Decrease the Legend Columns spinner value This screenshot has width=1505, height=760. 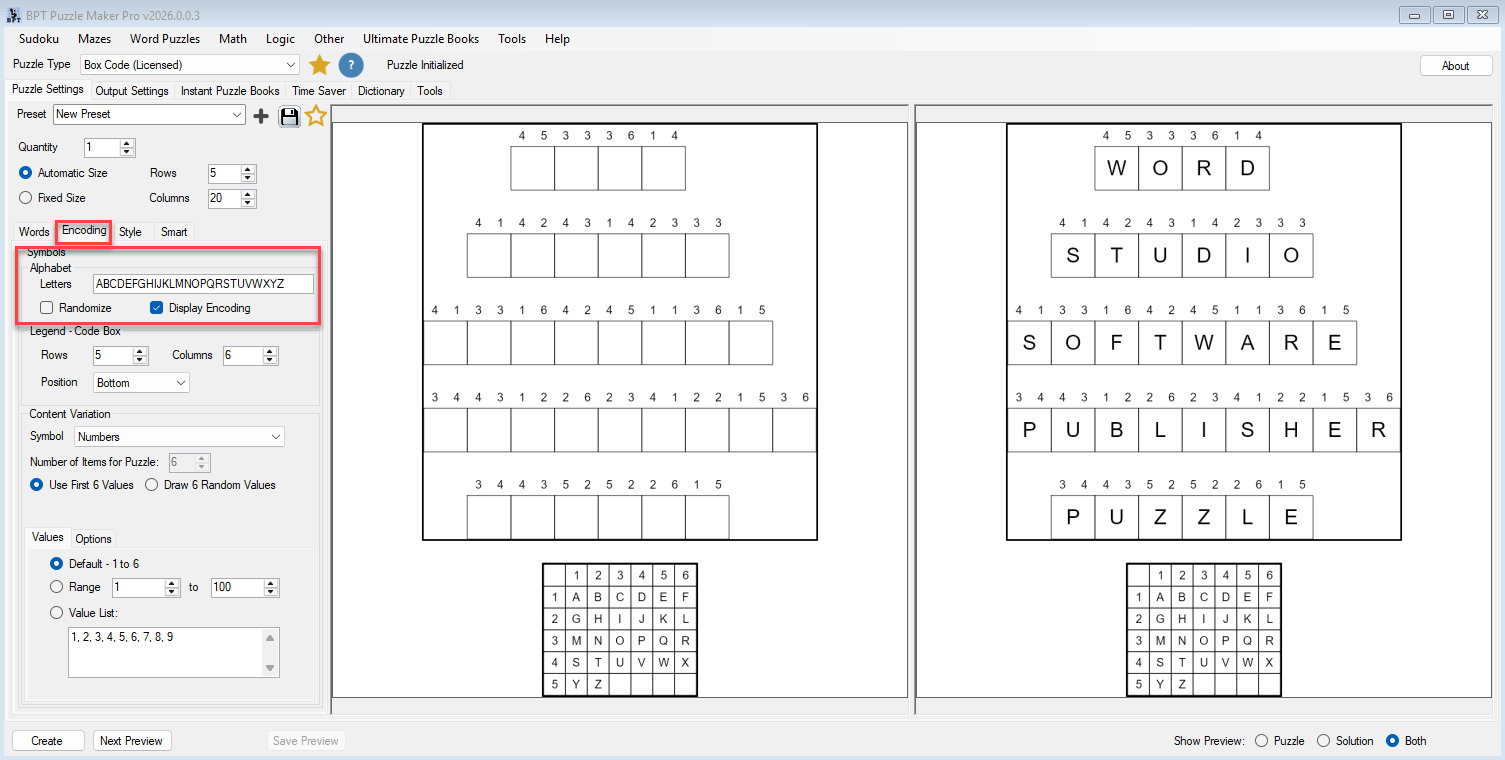[x=270, y=360]
